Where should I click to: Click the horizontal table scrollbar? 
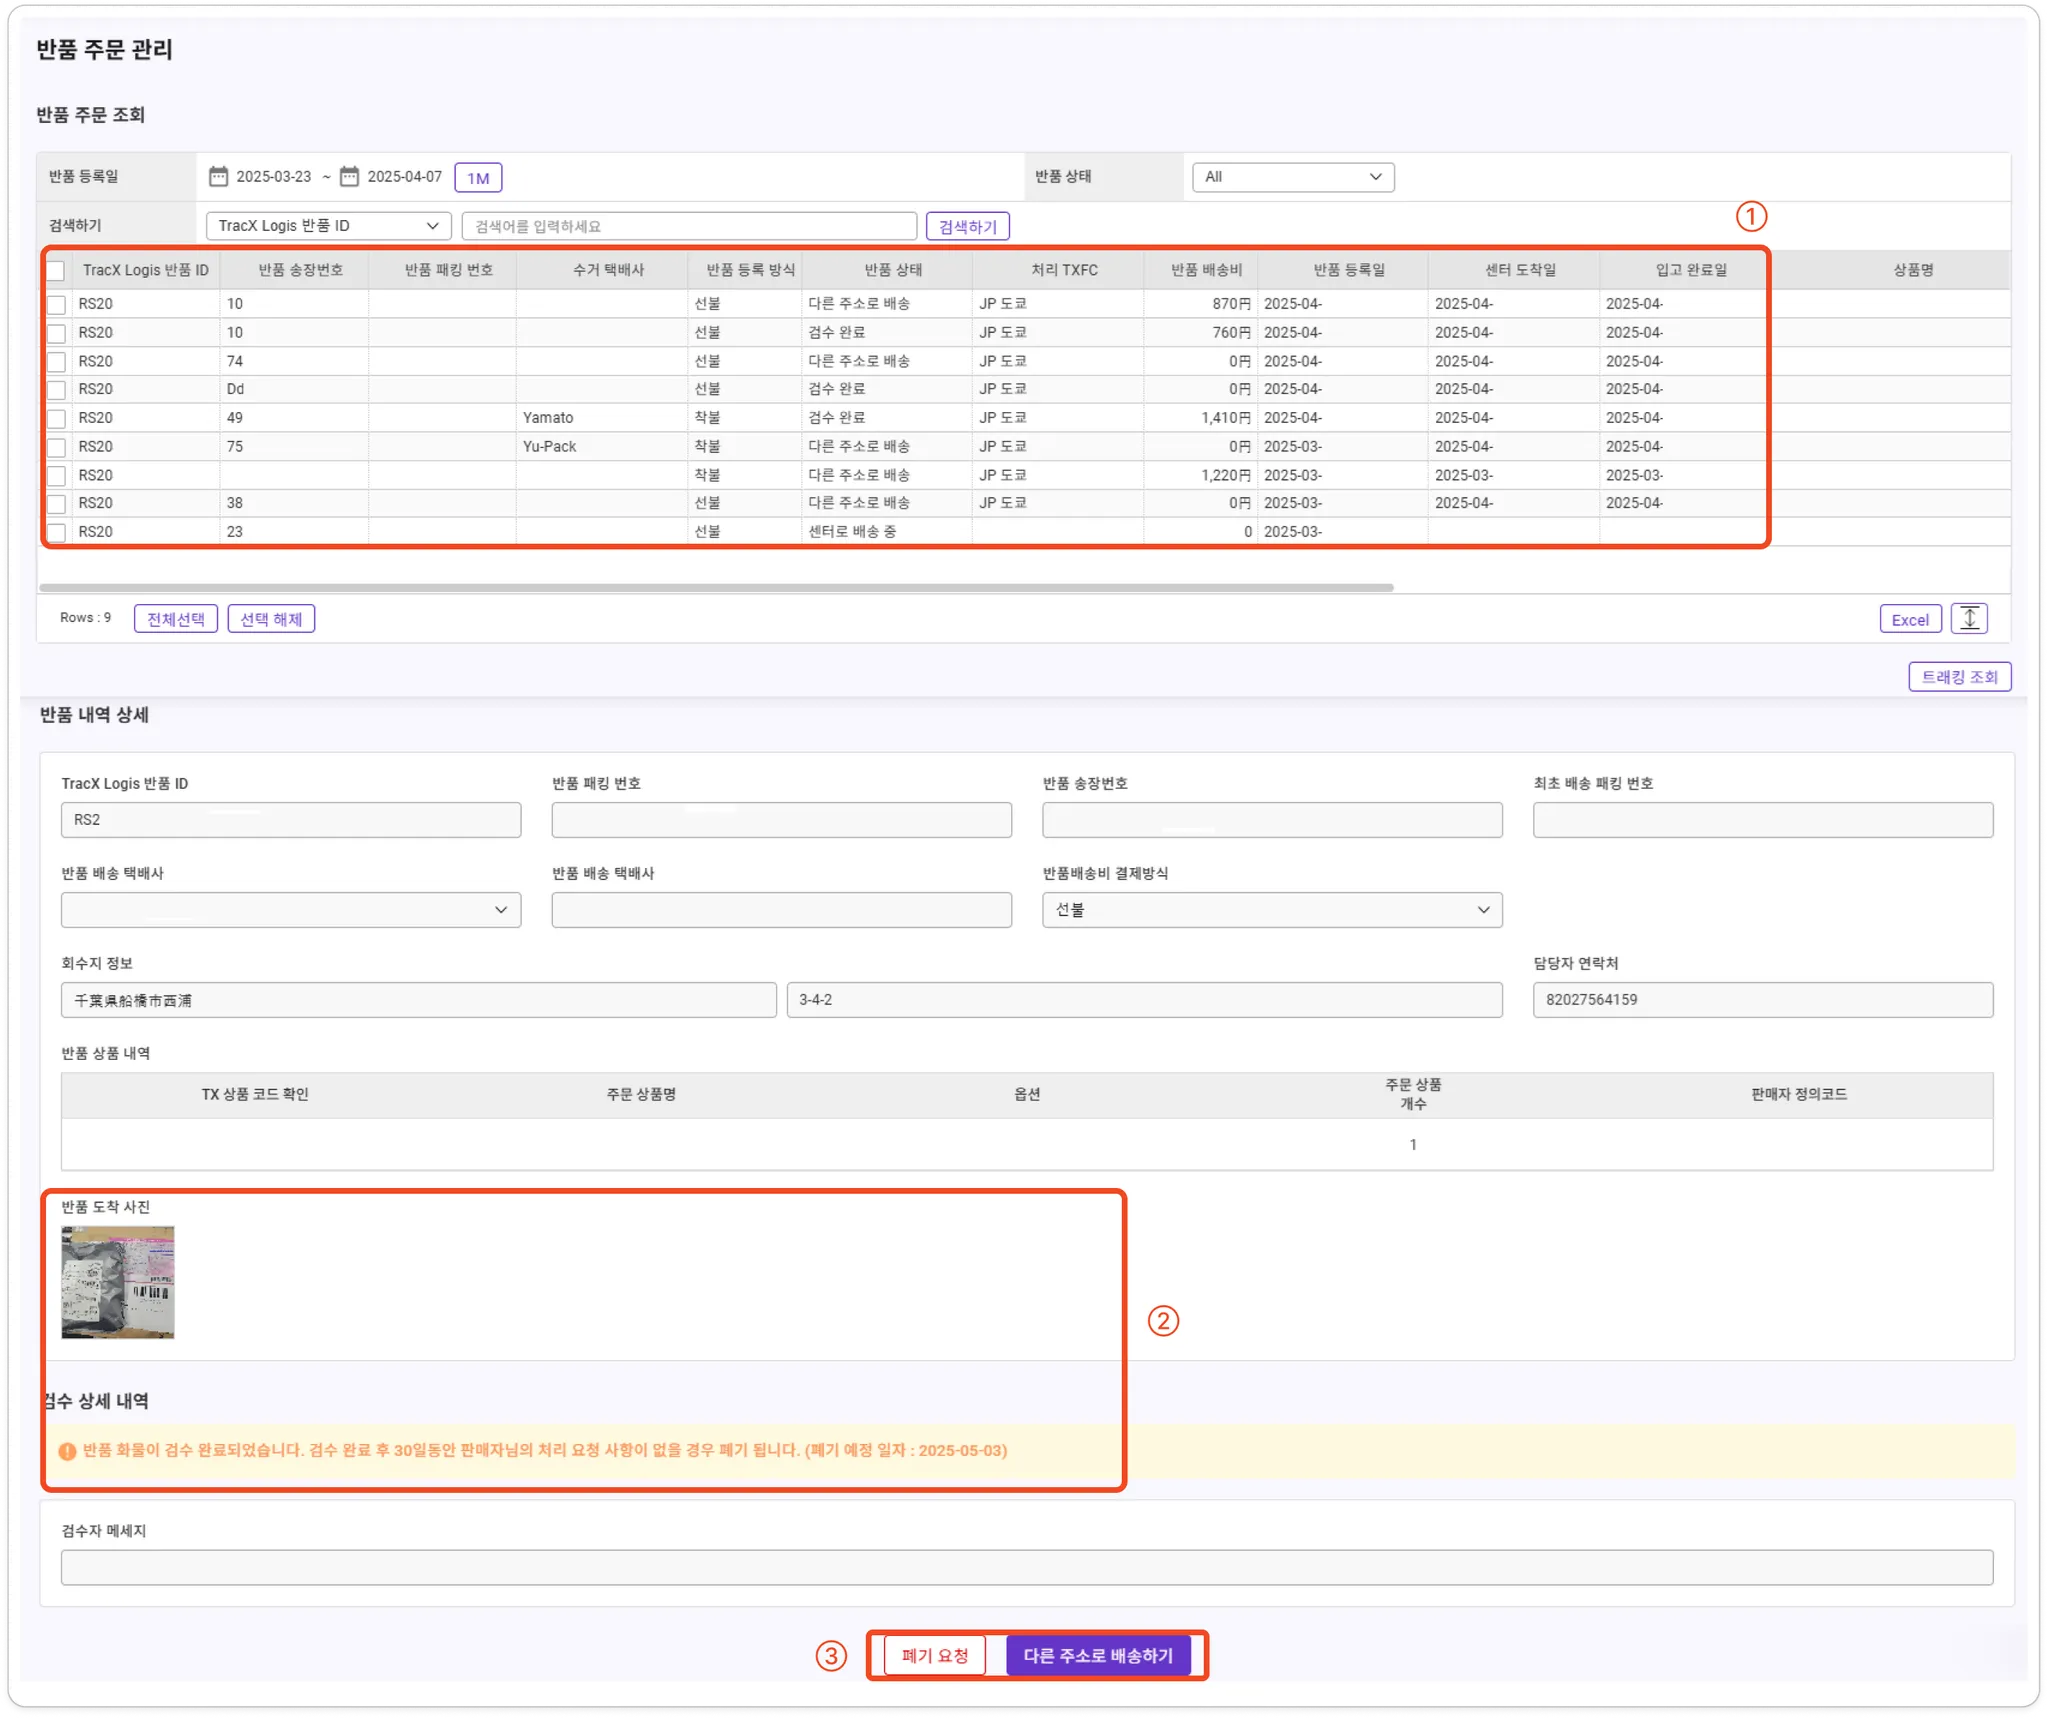point(716,588)
